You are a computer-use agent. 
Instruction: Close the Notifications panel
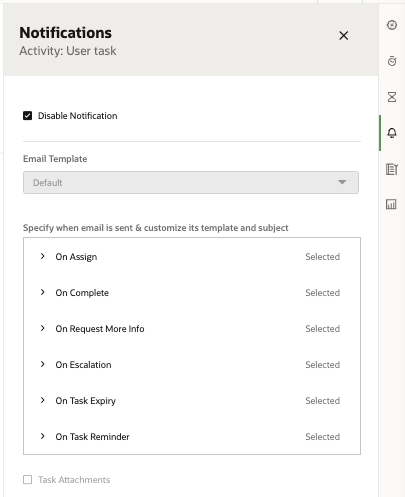pyautogui.click(x=344, y=35)
